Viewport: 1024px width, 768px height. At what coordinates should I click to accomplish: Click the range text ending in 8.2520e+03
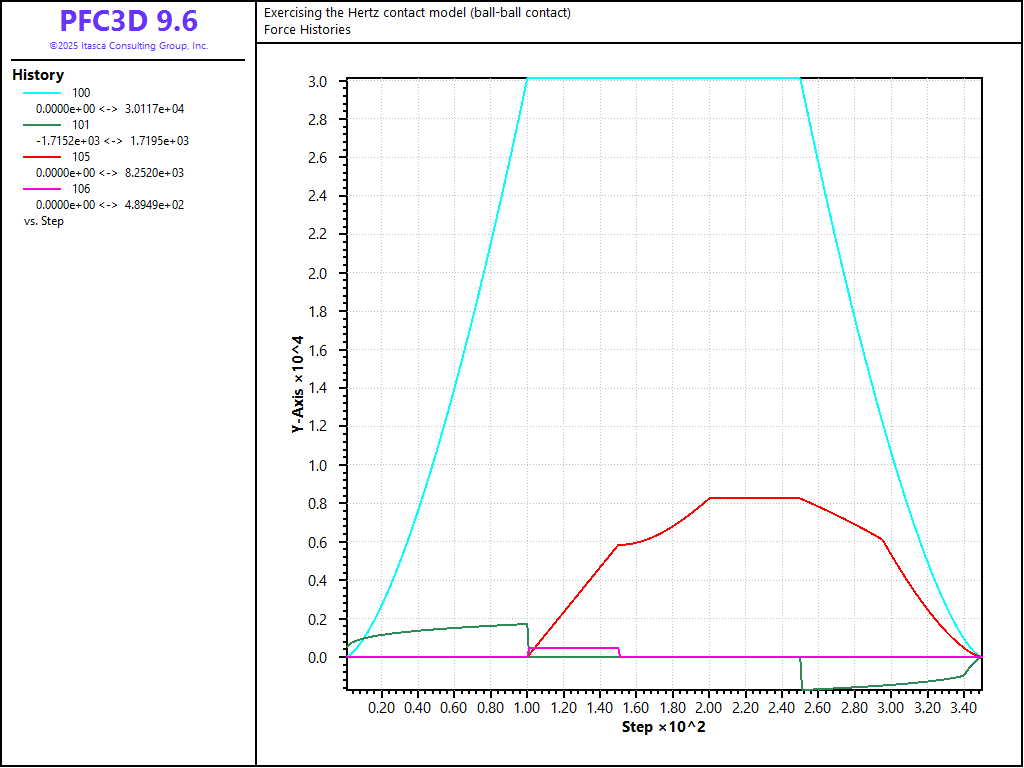[x=110, y=173]
